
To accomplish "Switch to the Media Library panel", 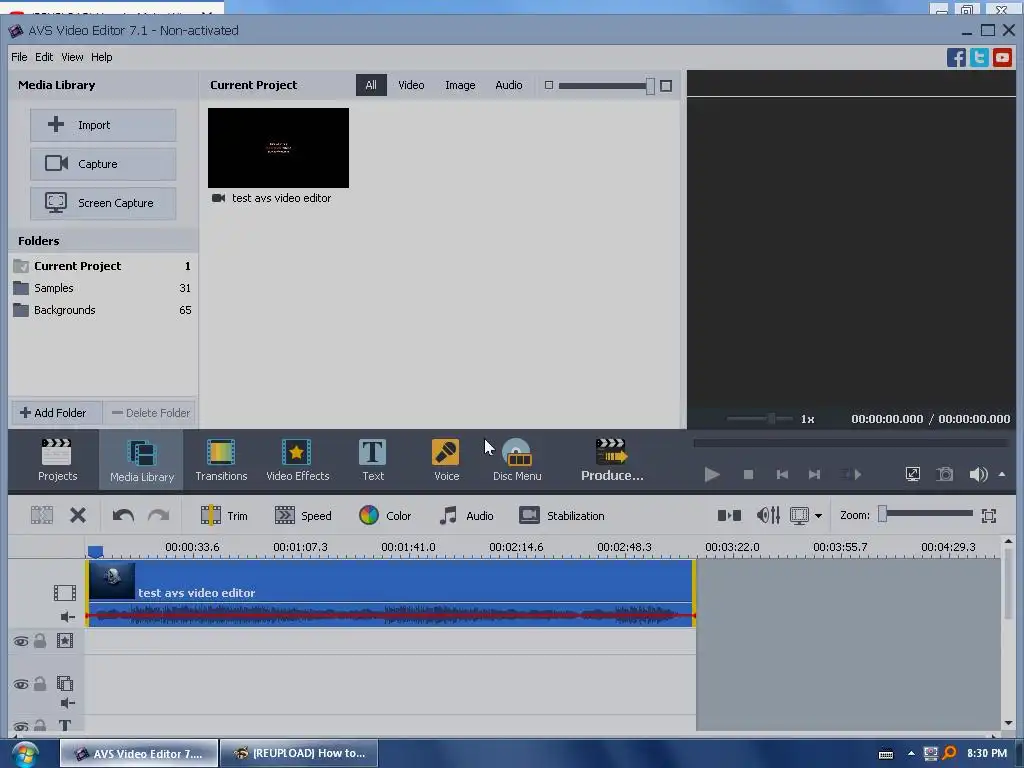I will [x=142, y=460].
